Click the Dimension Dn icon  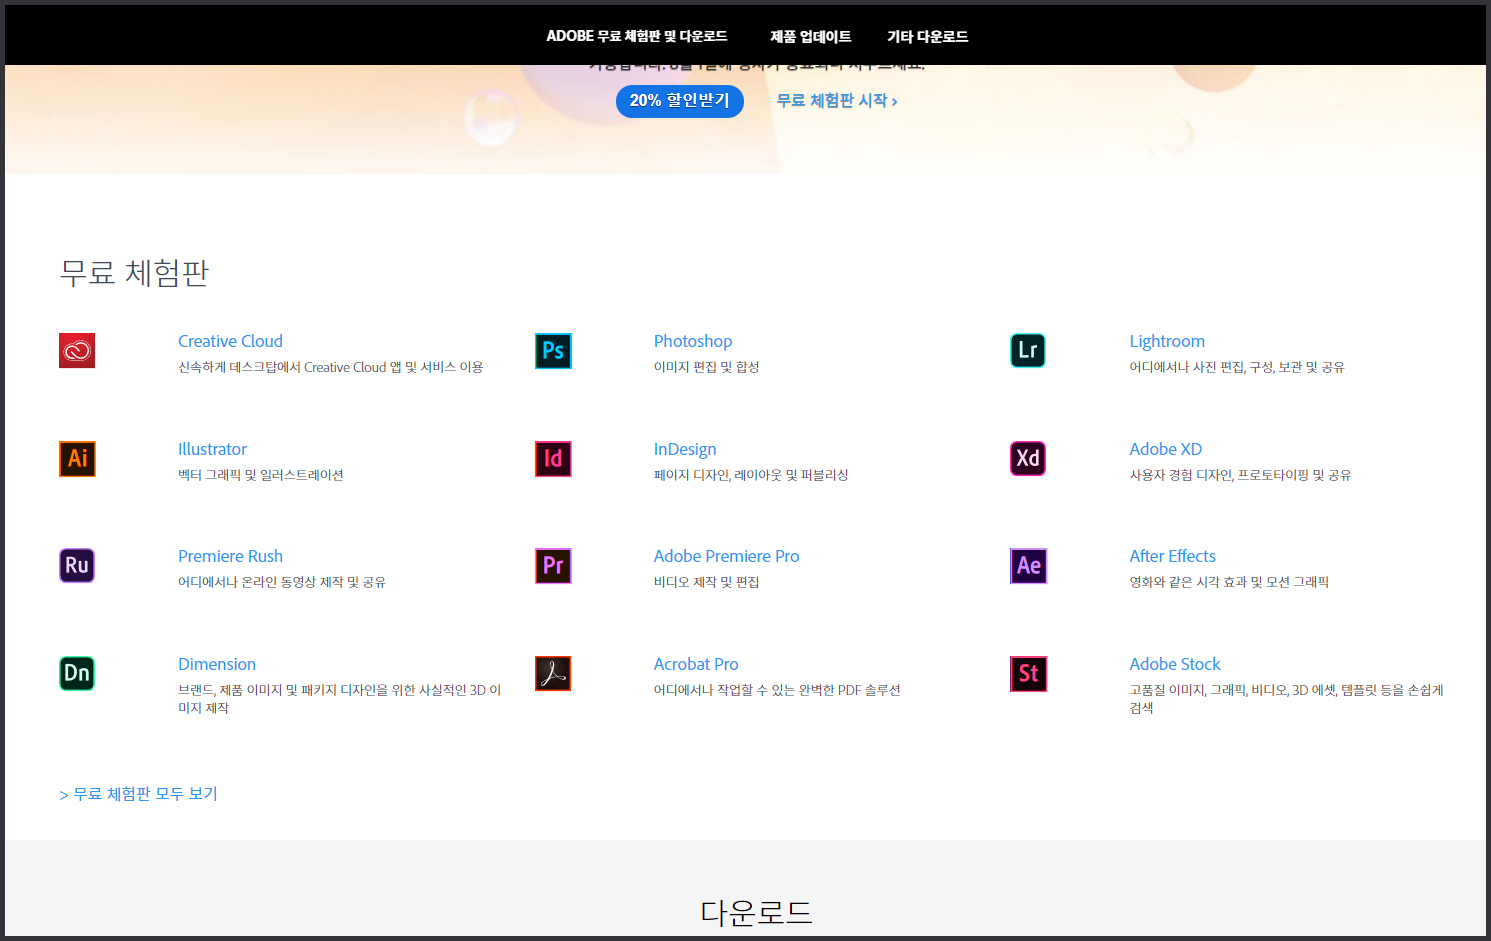[77, 674]
